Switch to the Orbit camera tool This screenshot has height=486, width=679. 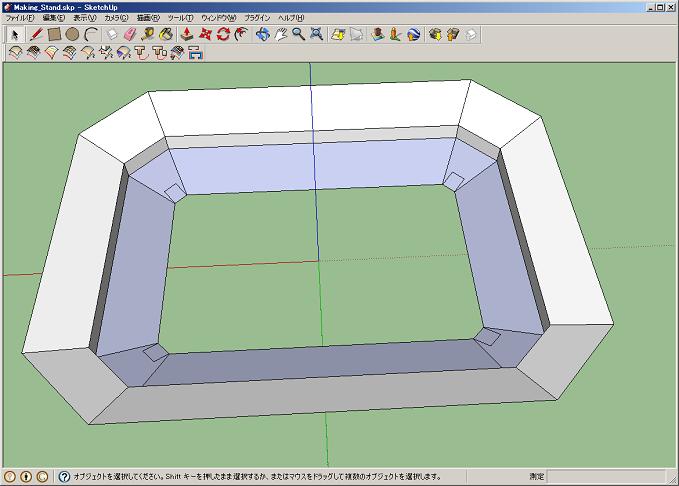click(x=262, y=34)
